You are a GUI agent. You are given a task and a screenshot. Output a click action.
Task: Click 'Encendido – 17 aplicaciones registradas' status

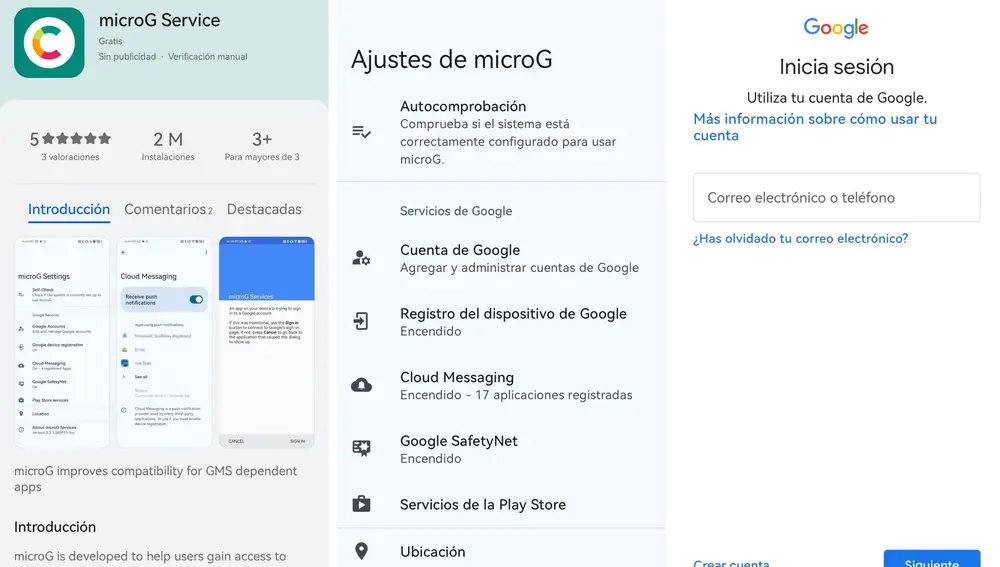(x=516, y=395)
